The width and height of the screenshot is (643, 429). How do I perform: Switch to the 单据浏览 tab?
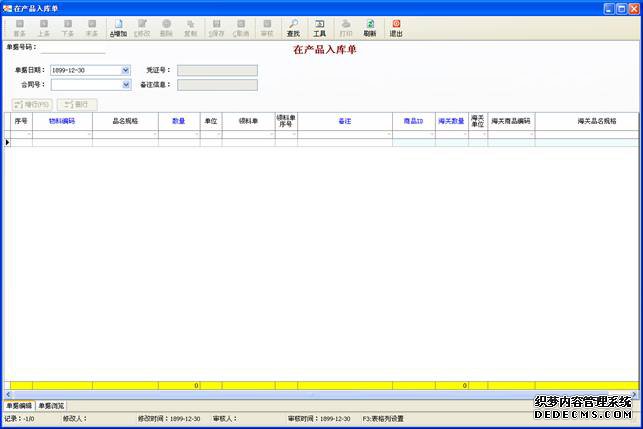click(51, 406)
